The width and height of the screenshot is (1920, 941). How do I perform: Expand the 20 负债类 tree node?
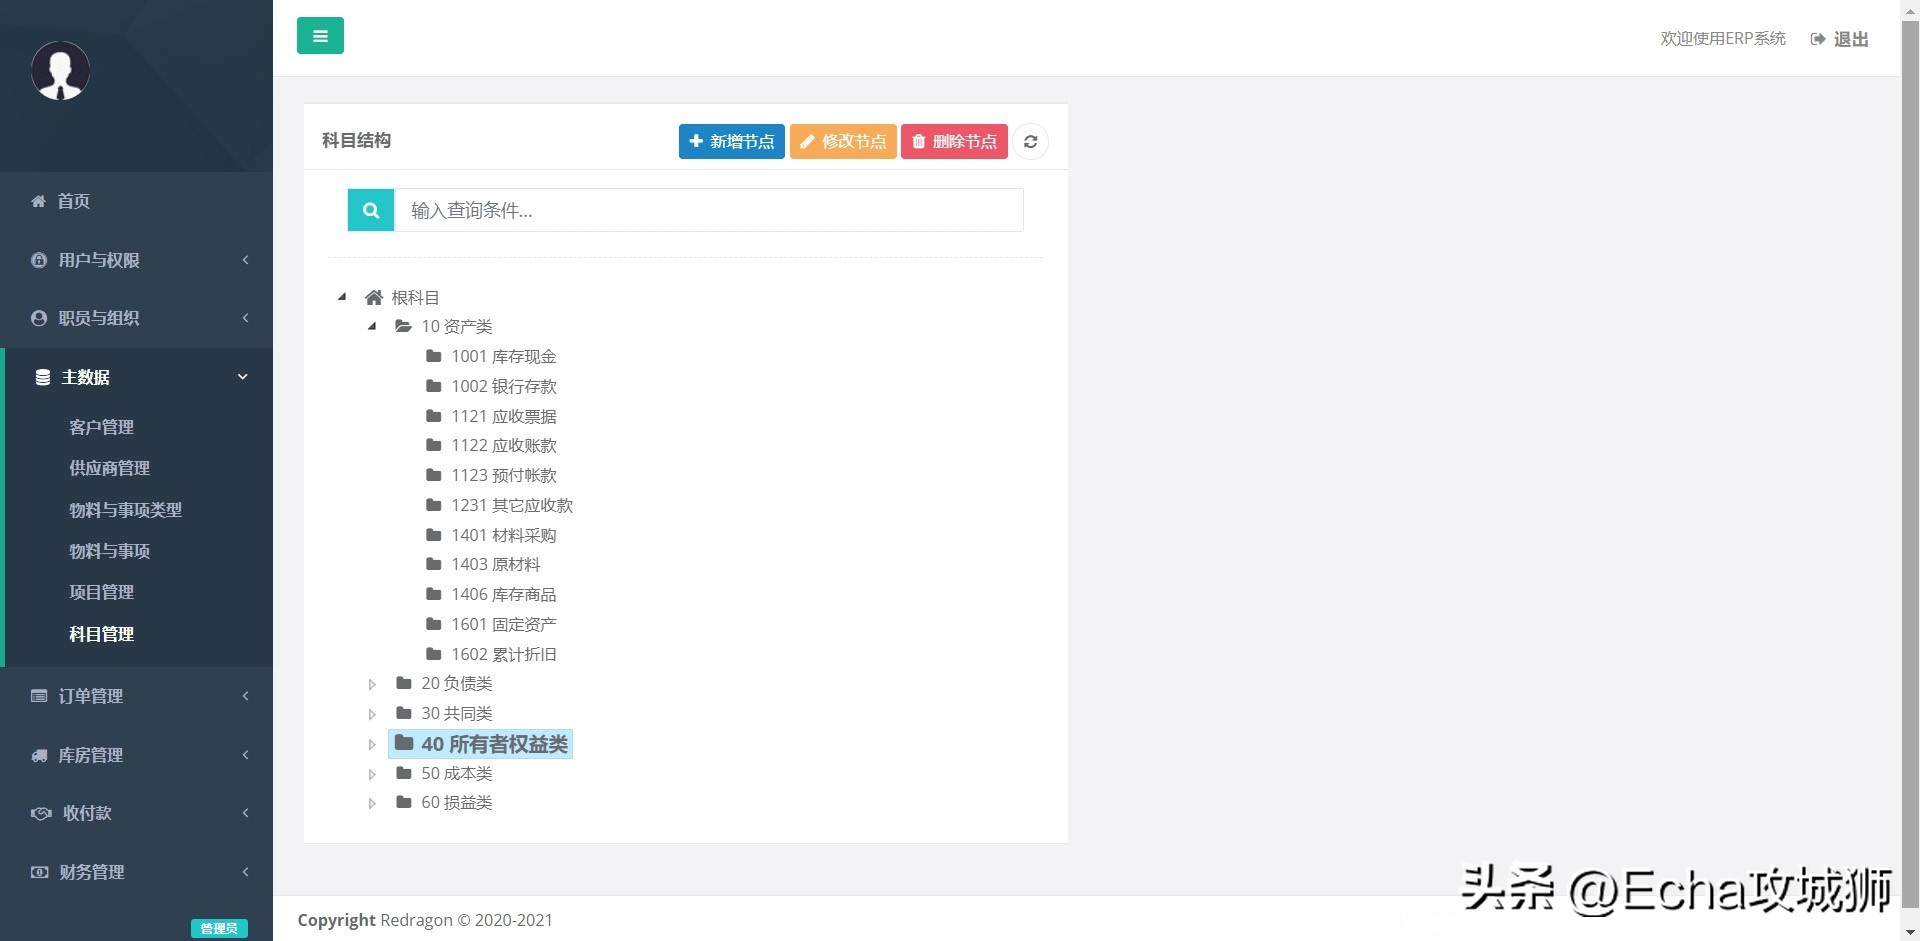pos(372,684)
